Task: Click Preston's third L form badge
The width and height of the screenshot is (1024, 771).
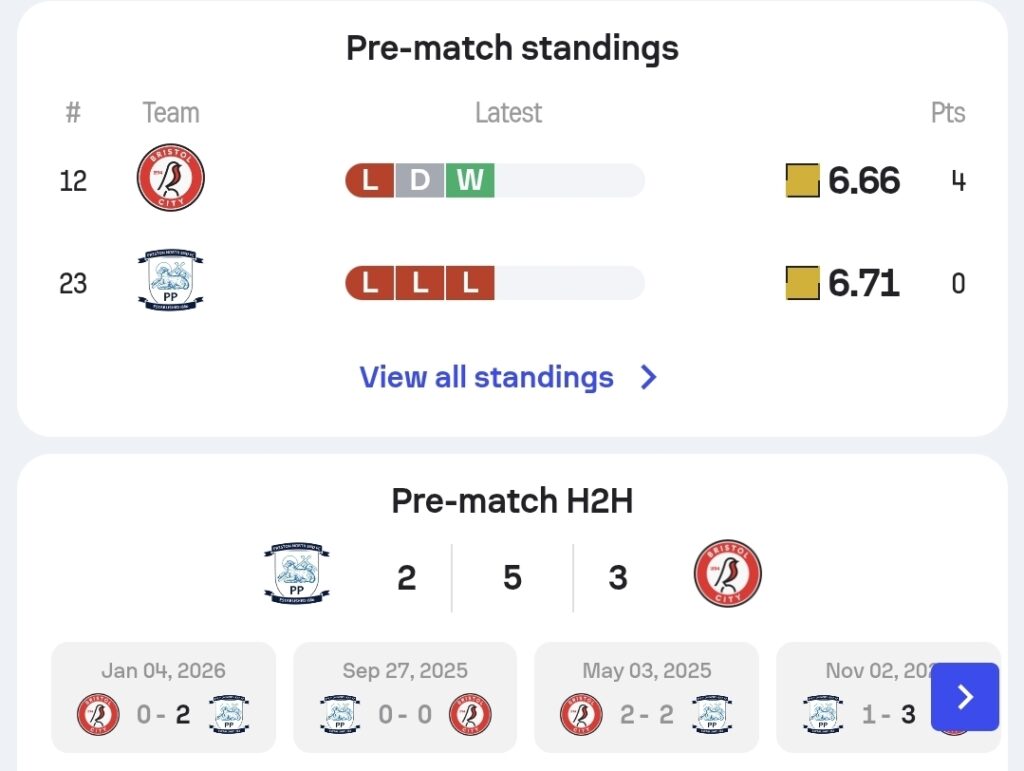Action: [x=470, y=283]
